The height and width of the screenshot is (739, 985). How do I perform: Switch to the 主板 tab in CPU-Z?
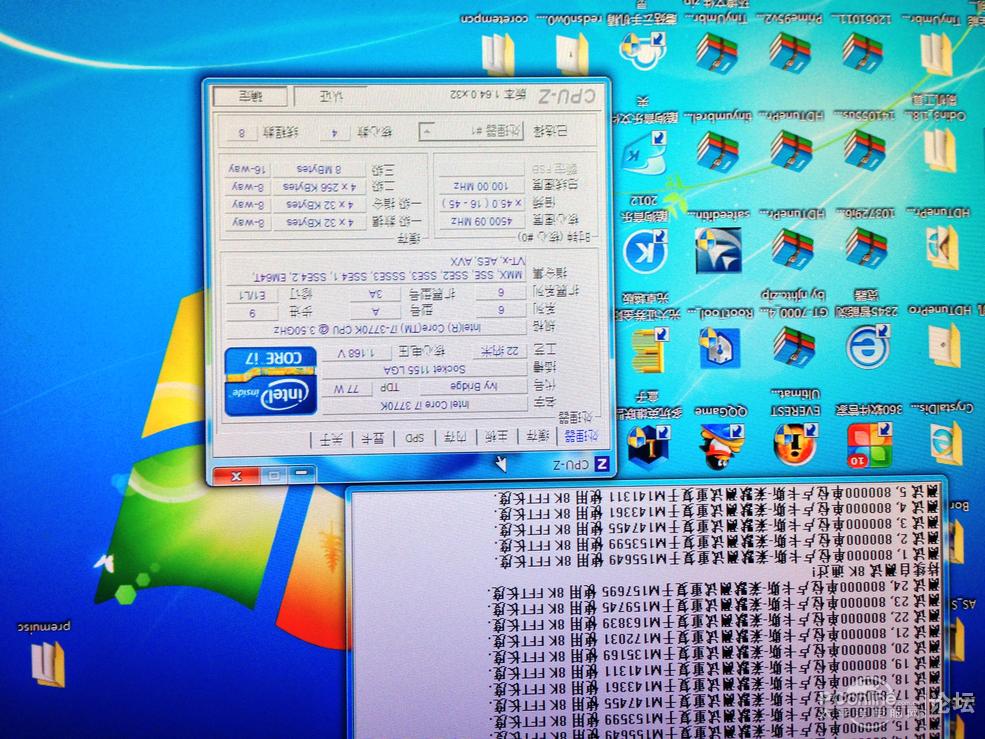tap(497, 437)
